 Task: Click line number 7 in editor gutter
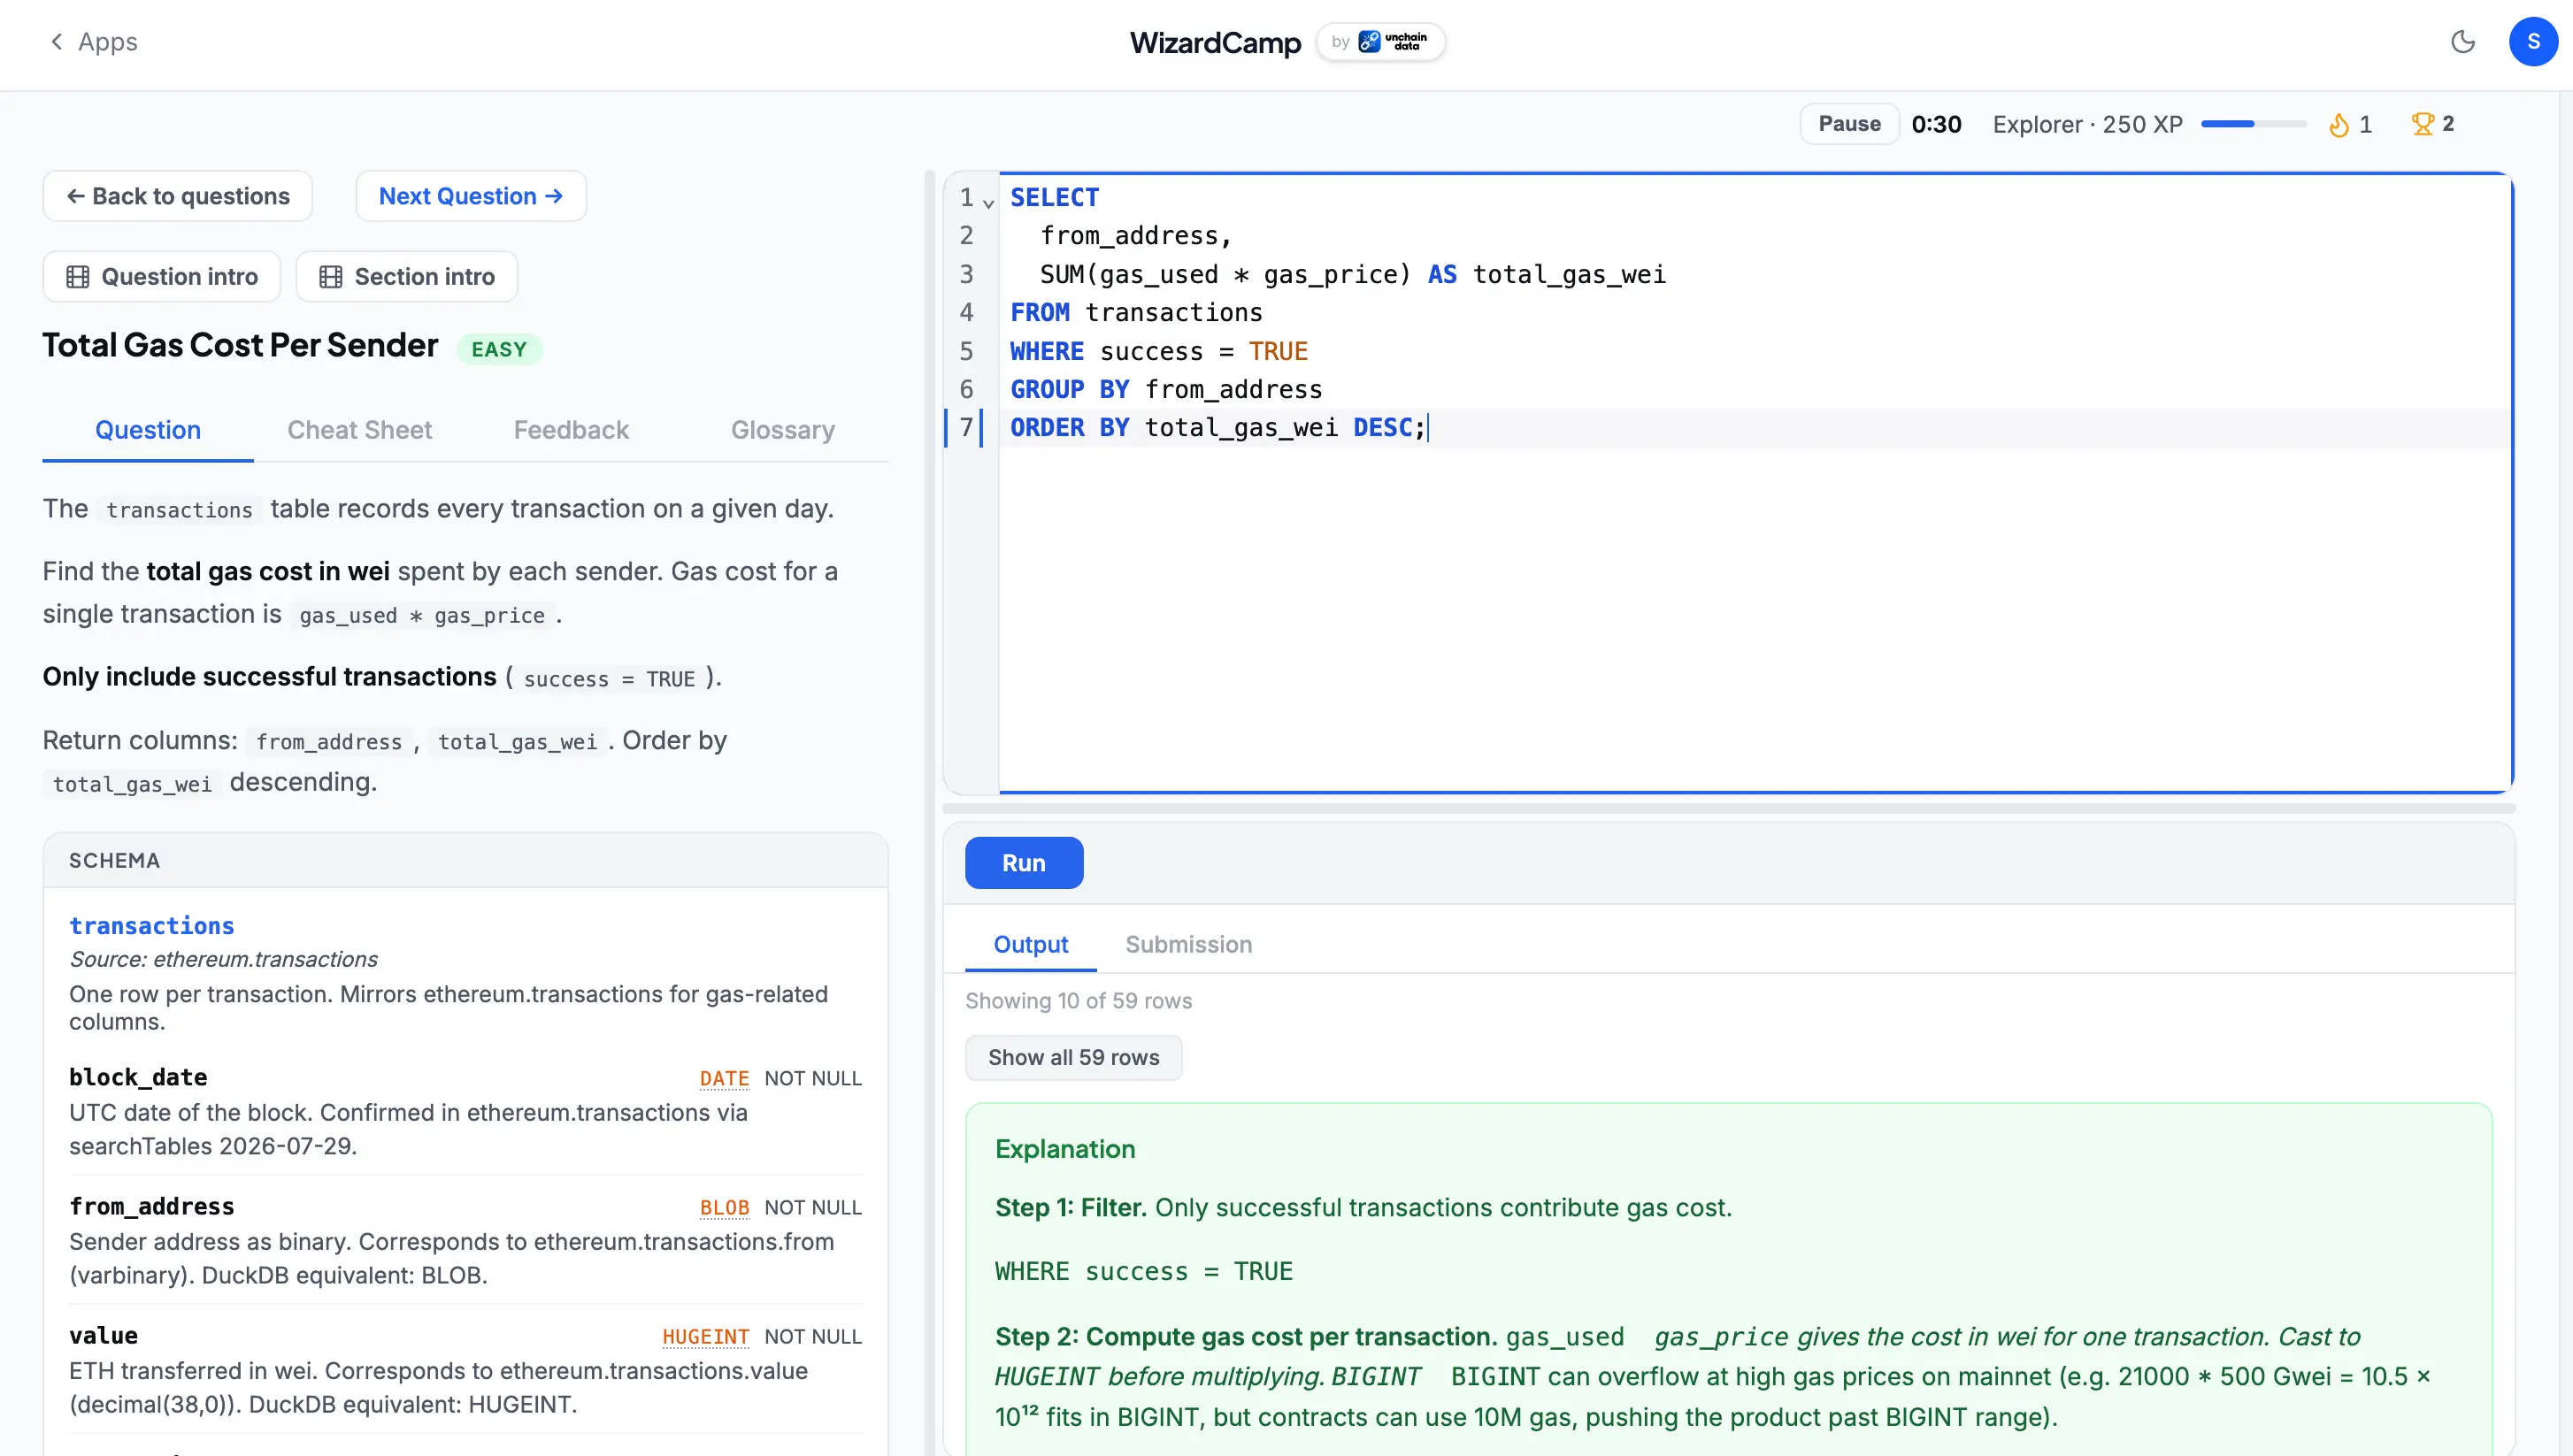pyautogui.click(x=966, y=427)
